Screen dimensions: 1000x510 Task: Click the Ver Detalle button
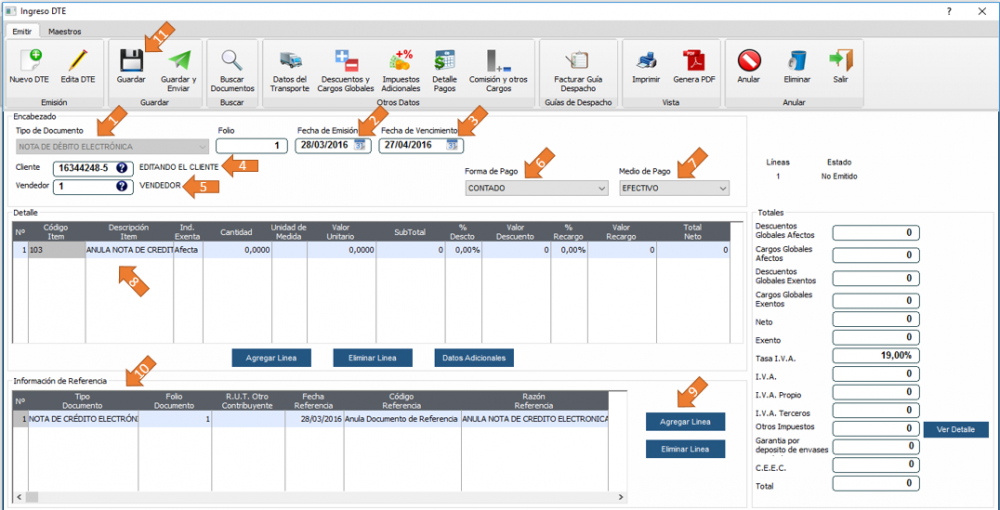pyautogui.click(x=955, y=430)
